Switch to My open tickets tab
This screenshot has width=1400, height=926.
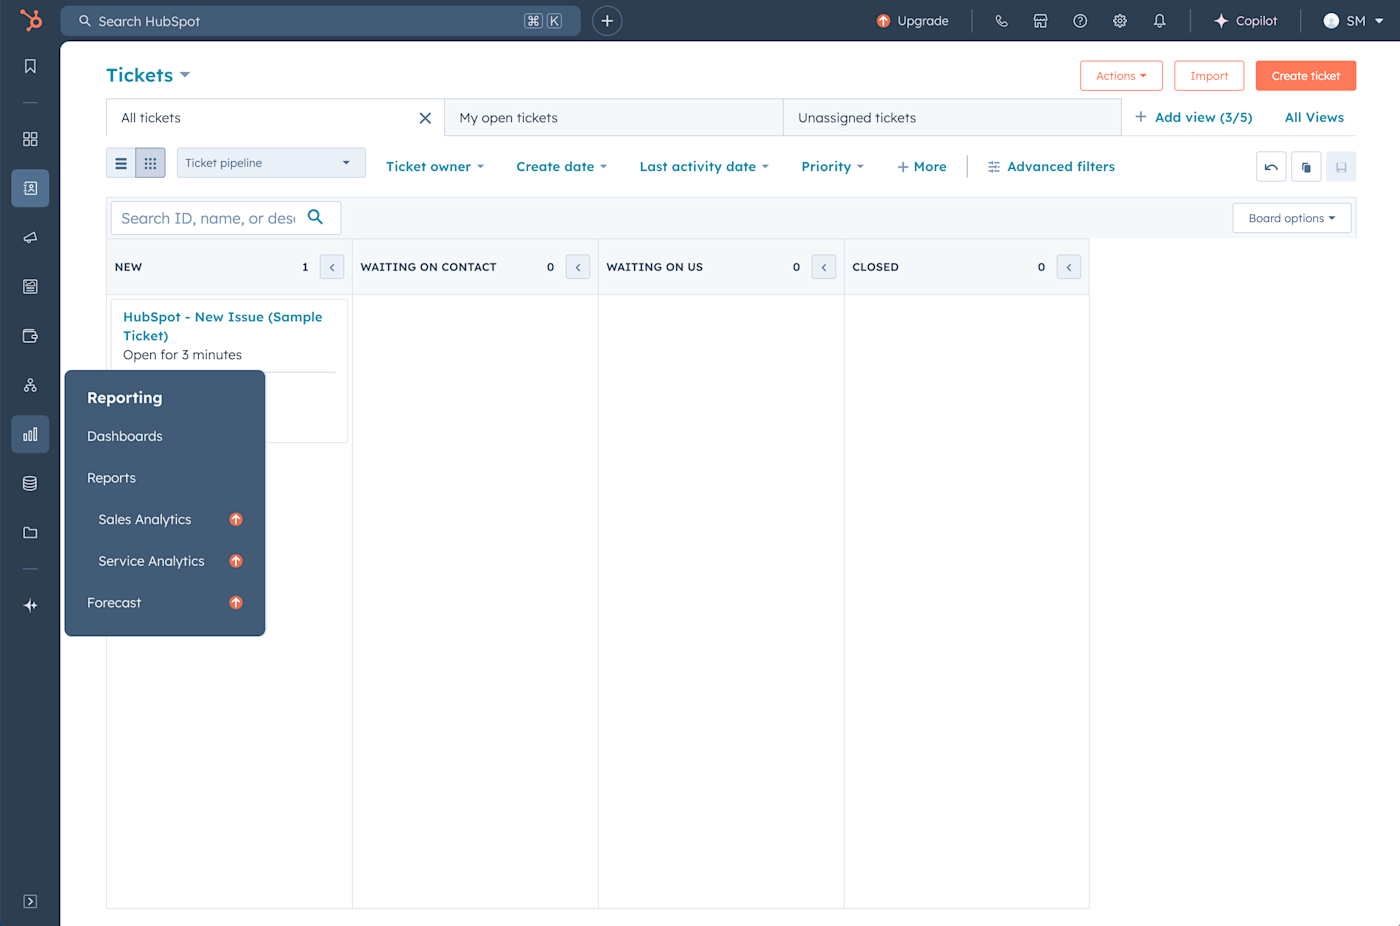614,118
